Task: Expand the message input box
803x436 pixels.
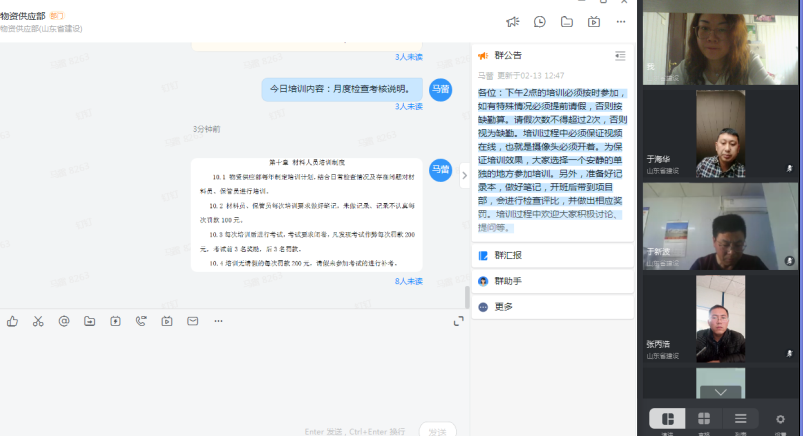Action: (459, 321)
